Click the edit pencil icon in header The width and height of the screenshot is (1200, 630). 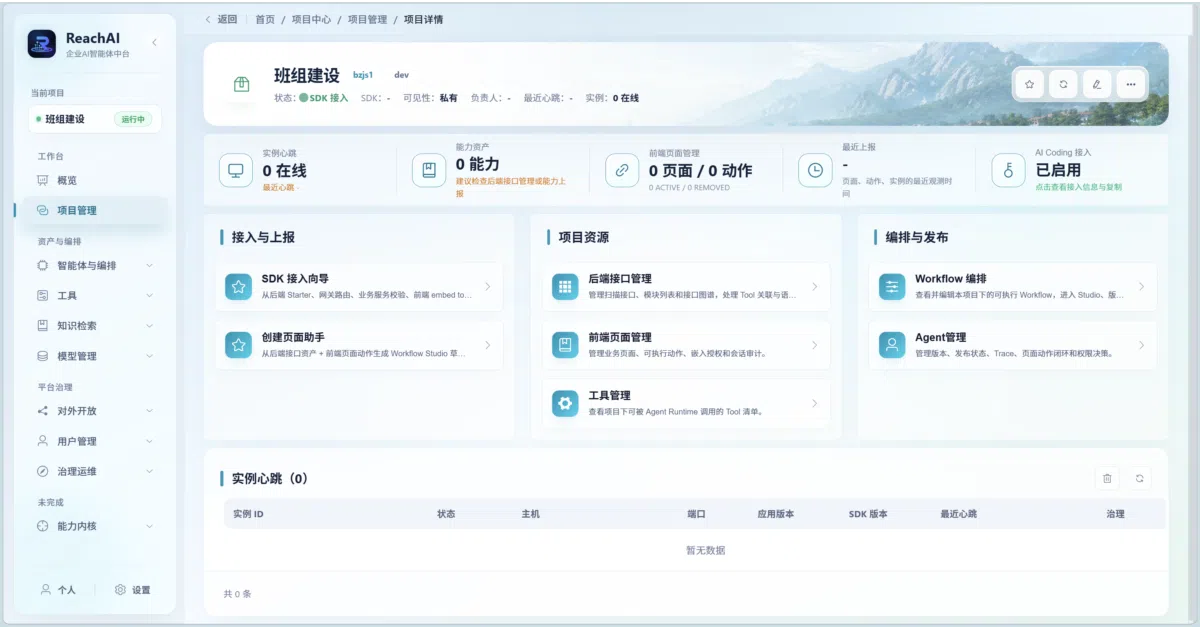[x=1097, y=84]
